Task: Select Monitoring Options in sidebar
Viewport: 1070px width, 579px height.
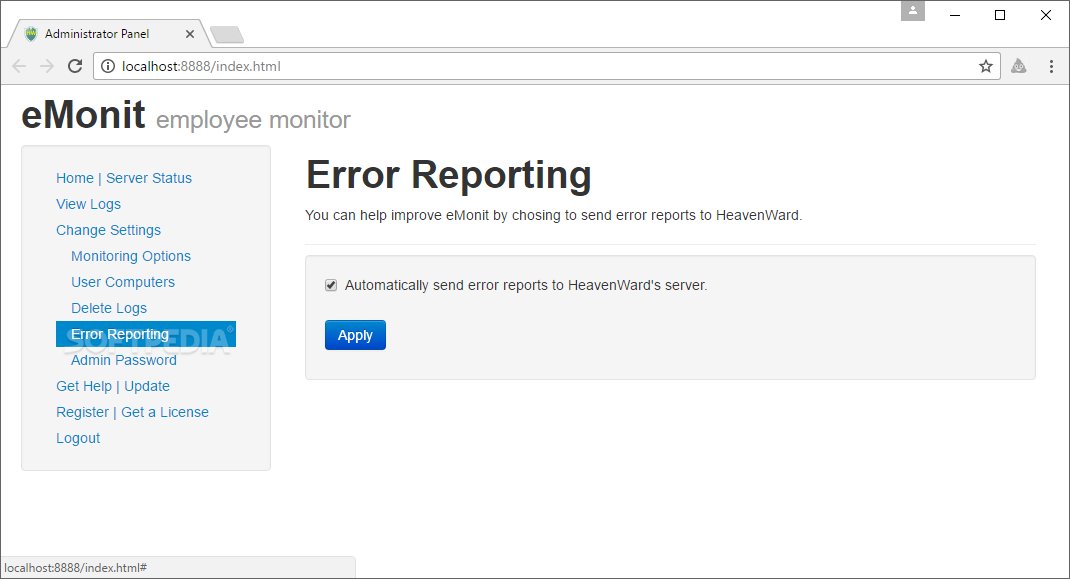Action: click(131, 256)
